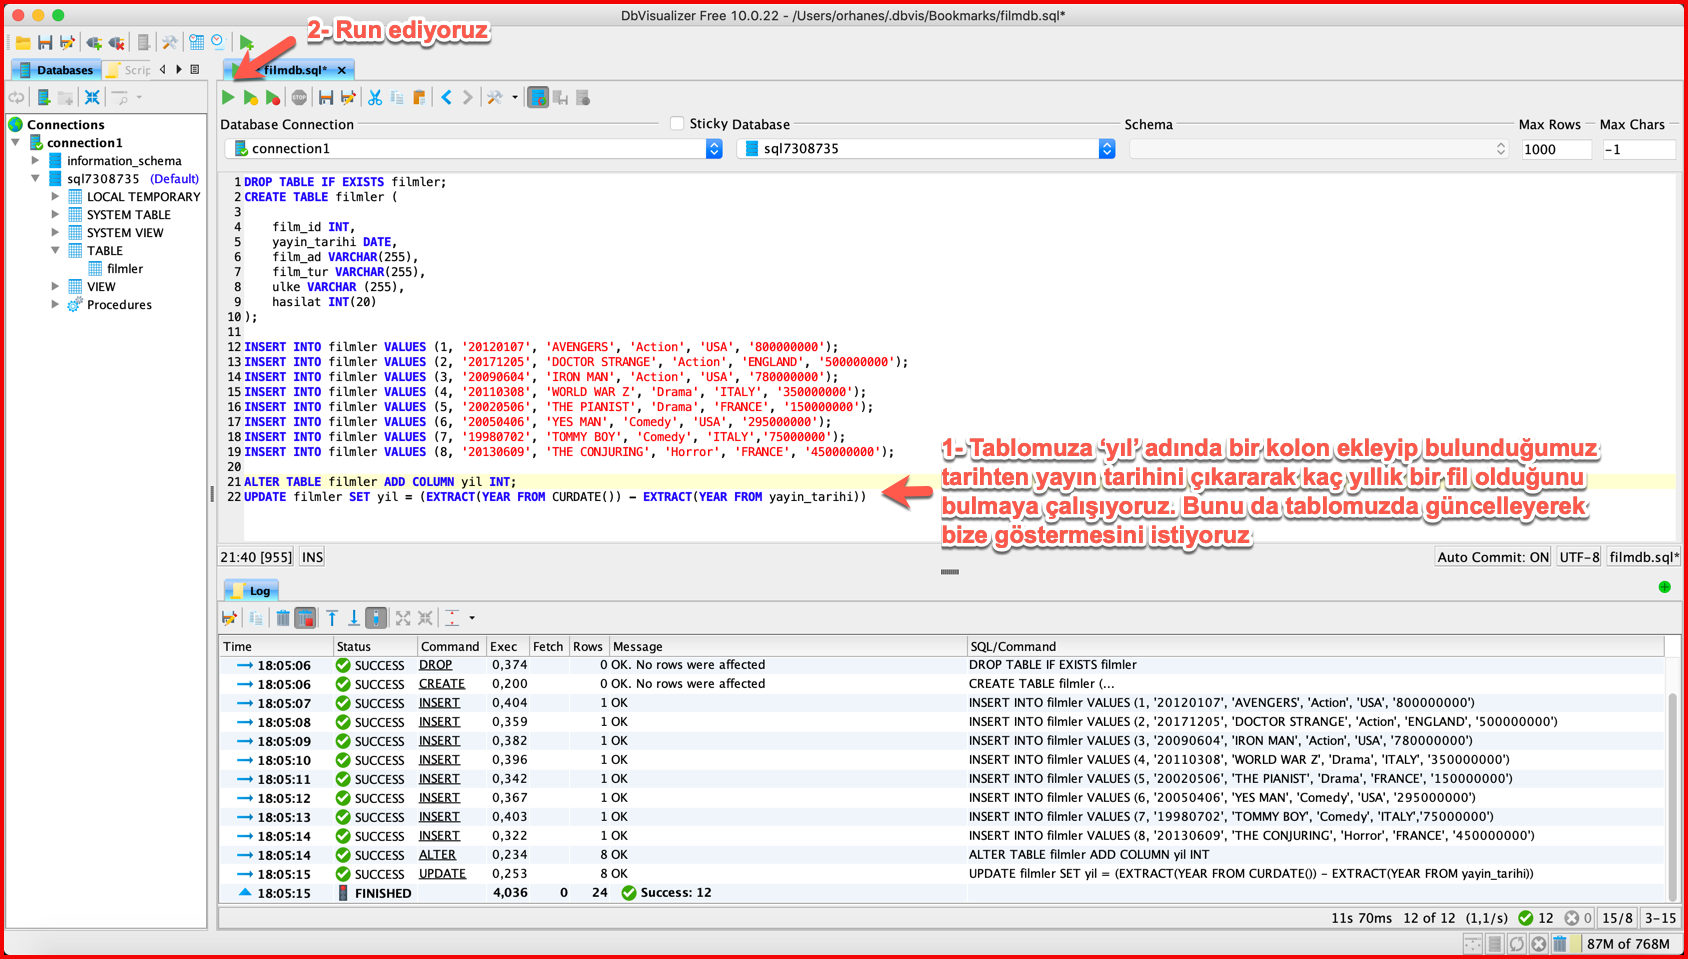Screen dimensions: 1688x959
Task: Expand the Procedures node
Action: pyautogui.click(x=55, y=305)
